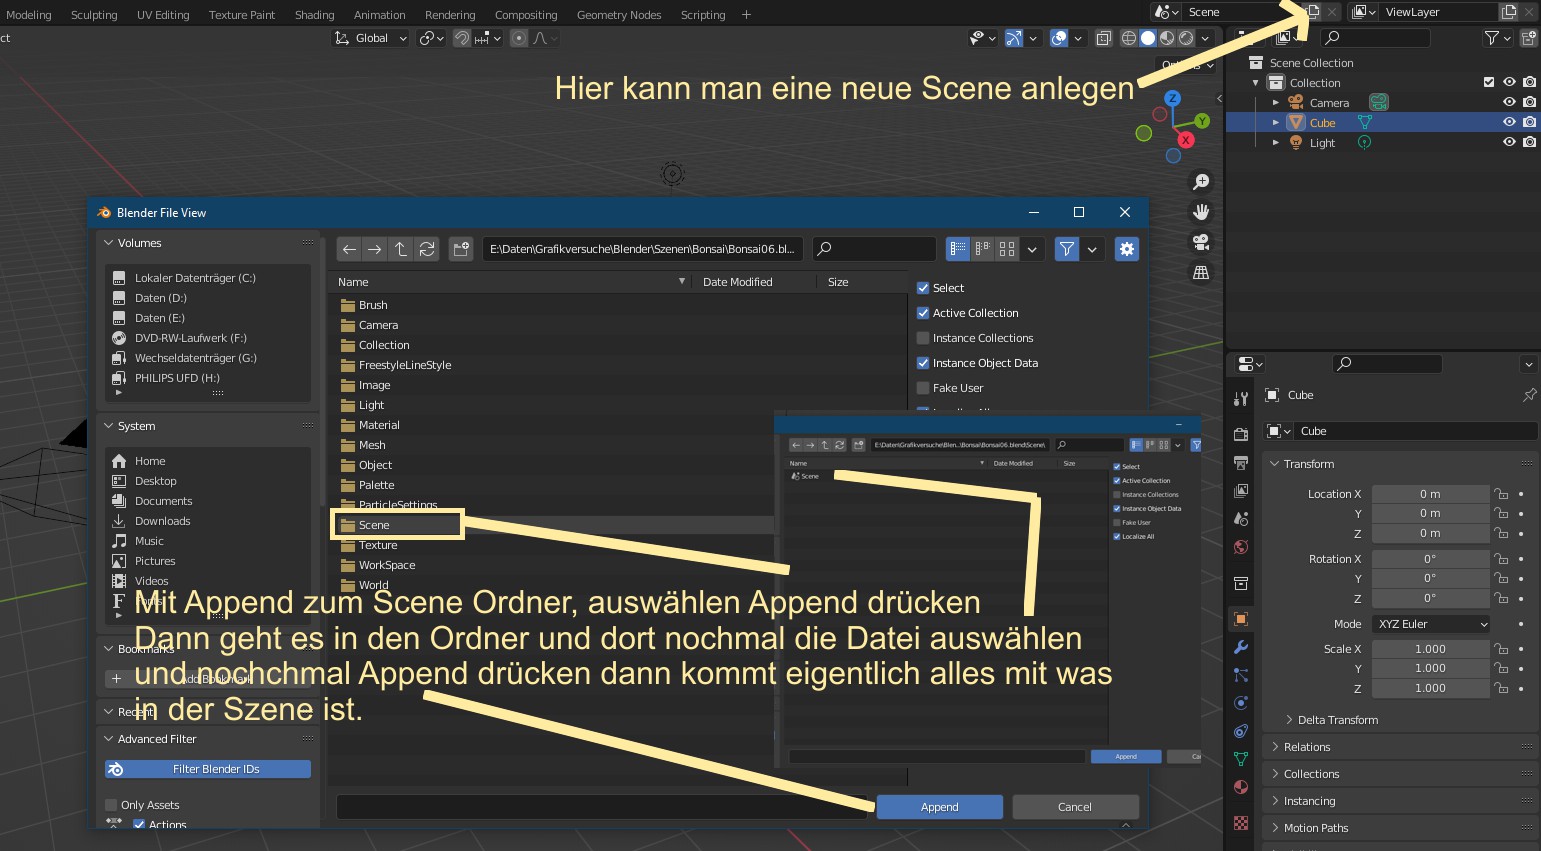The width and height of the screenshot is (1541, 851).
Task: Click the file path field in file browser
Action: pyautogui.click(x=643, y=249)
